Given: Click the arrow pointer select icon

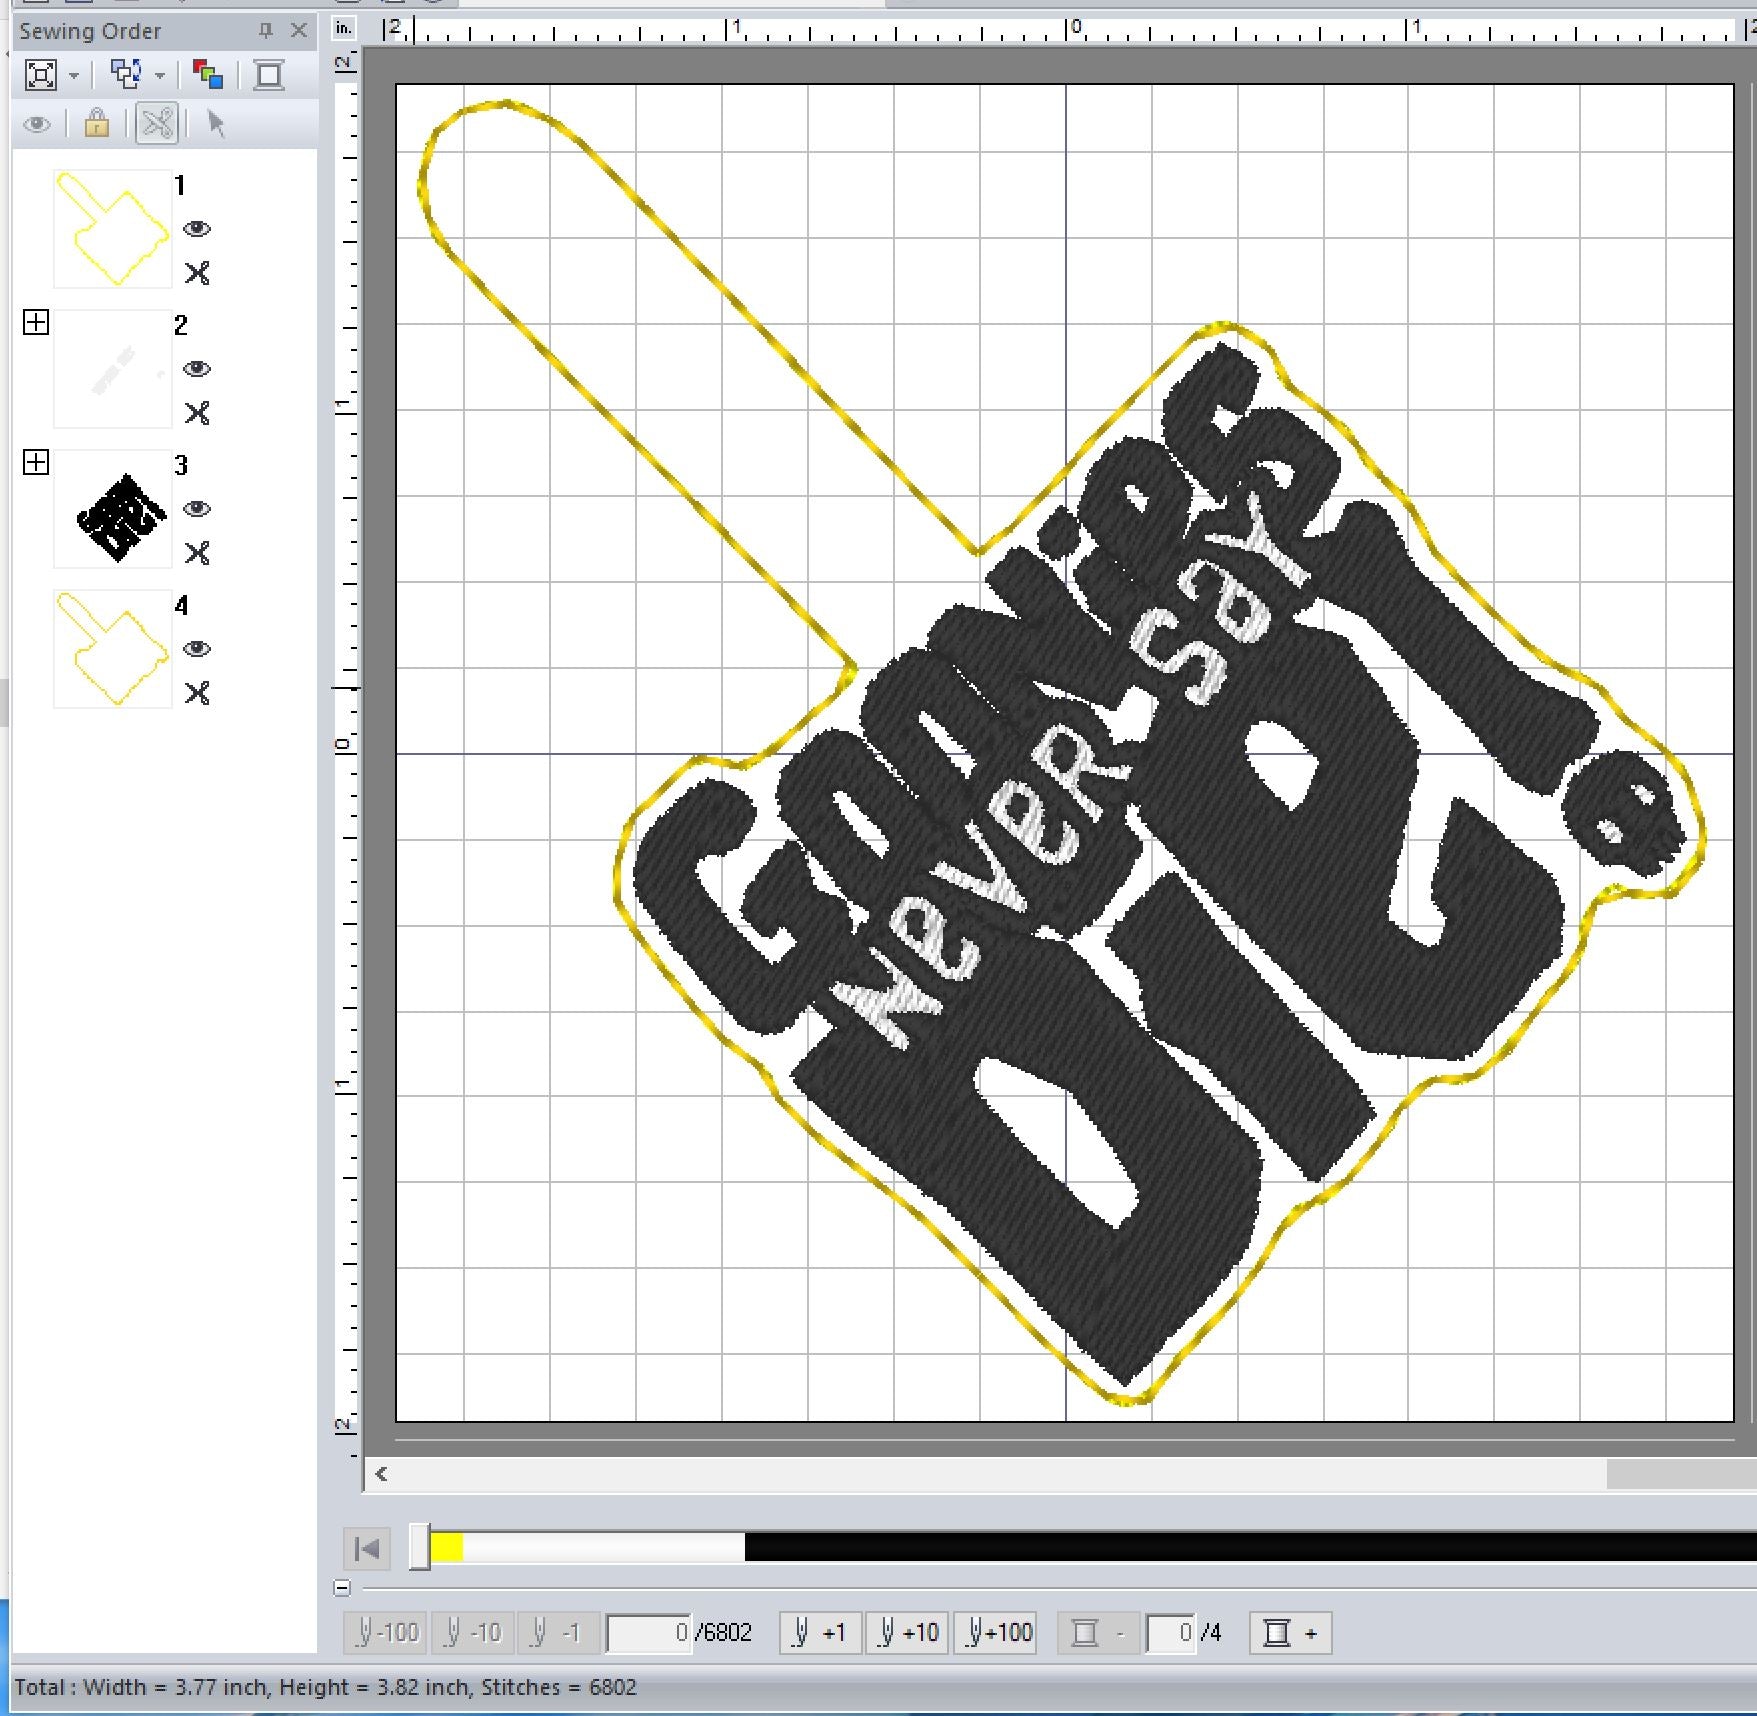Looking at the screenshot, I should pos(216,124).
